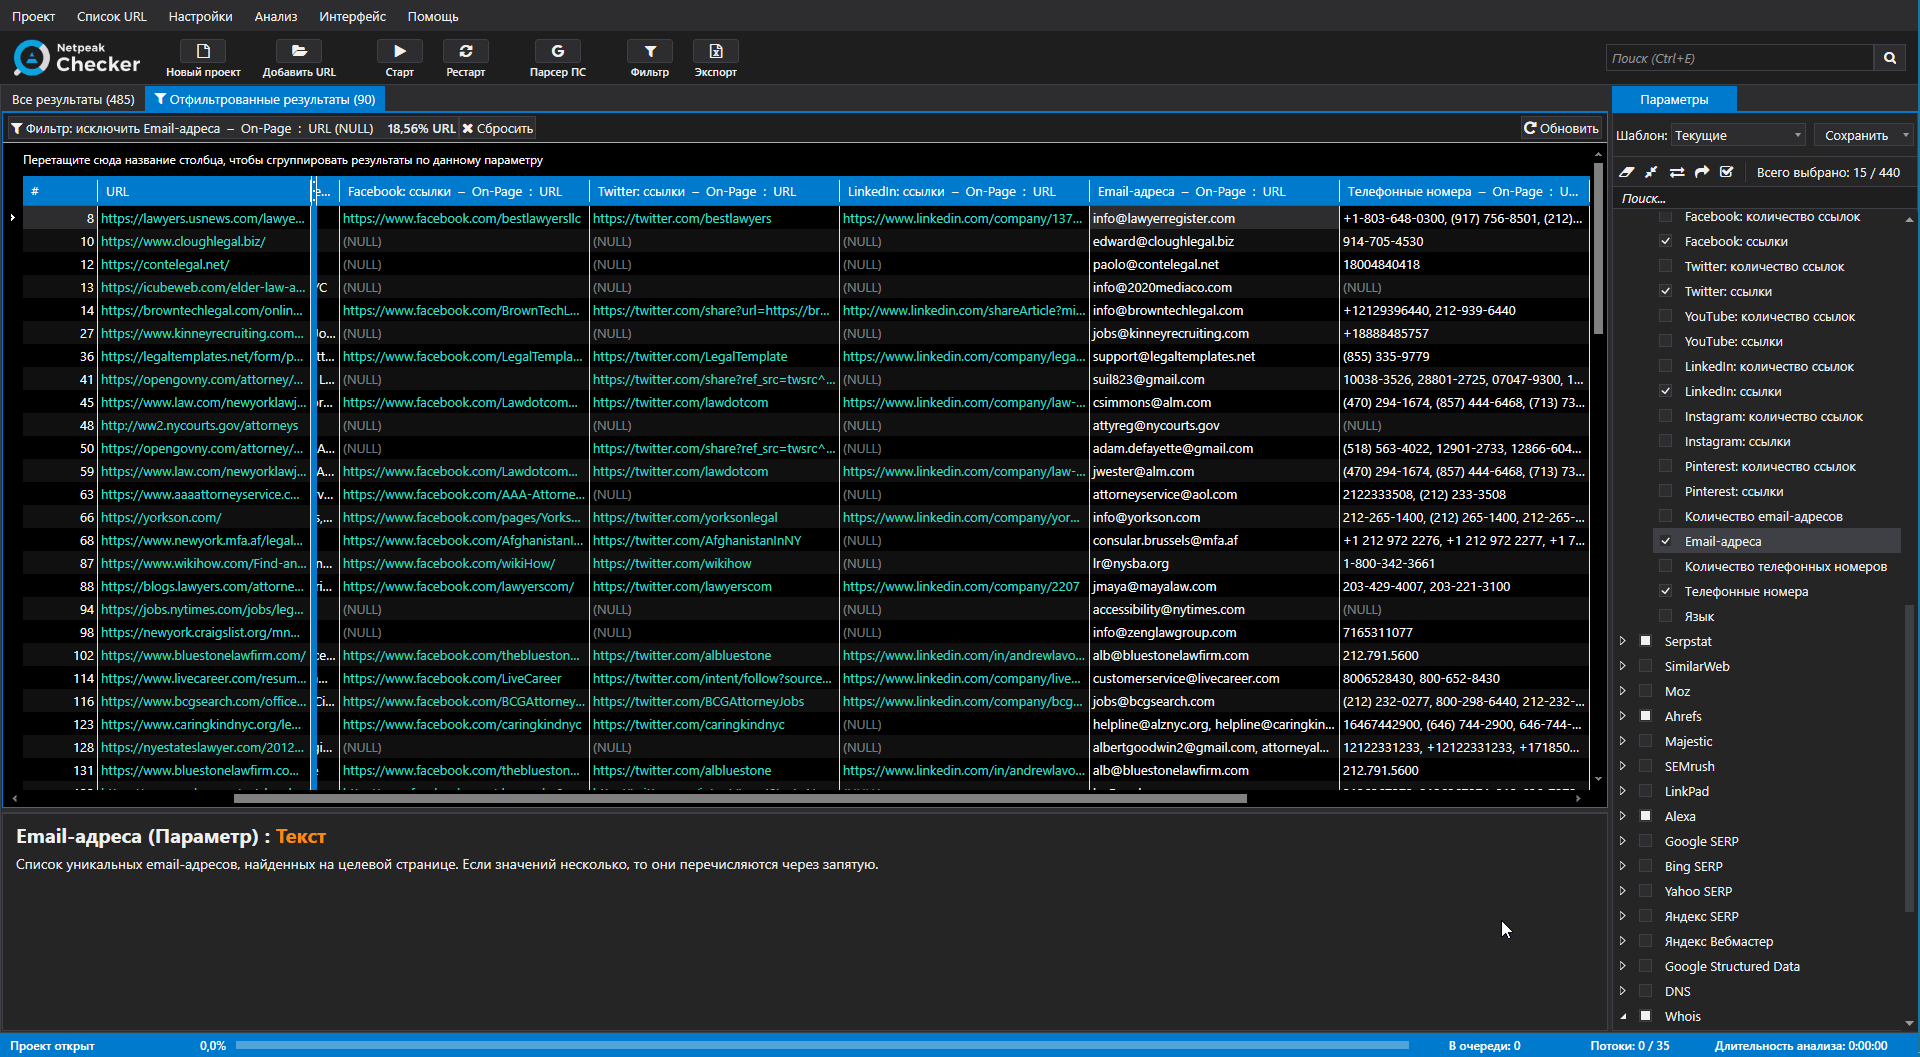
Task: Open the Анализ menu
Action: [x=276, y=16]
